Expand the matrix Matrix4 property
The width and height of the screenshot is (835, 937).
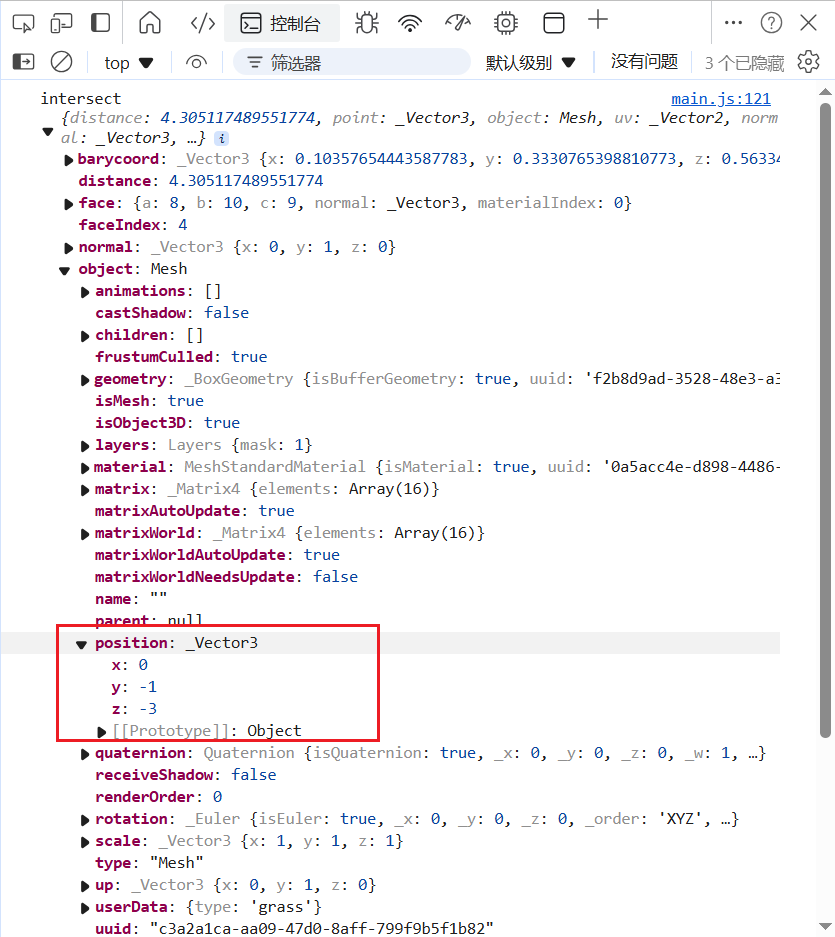85,491
